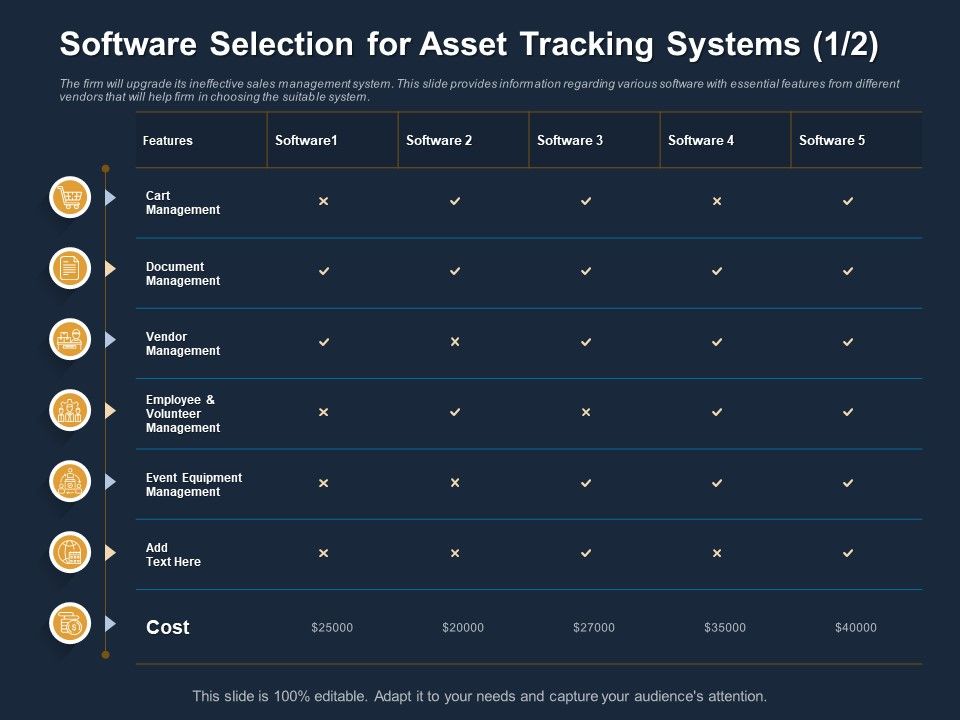The width and height of the screenshot is (960, 720).
Task: Click the $25000 cost value
Action: click(332, 628)
